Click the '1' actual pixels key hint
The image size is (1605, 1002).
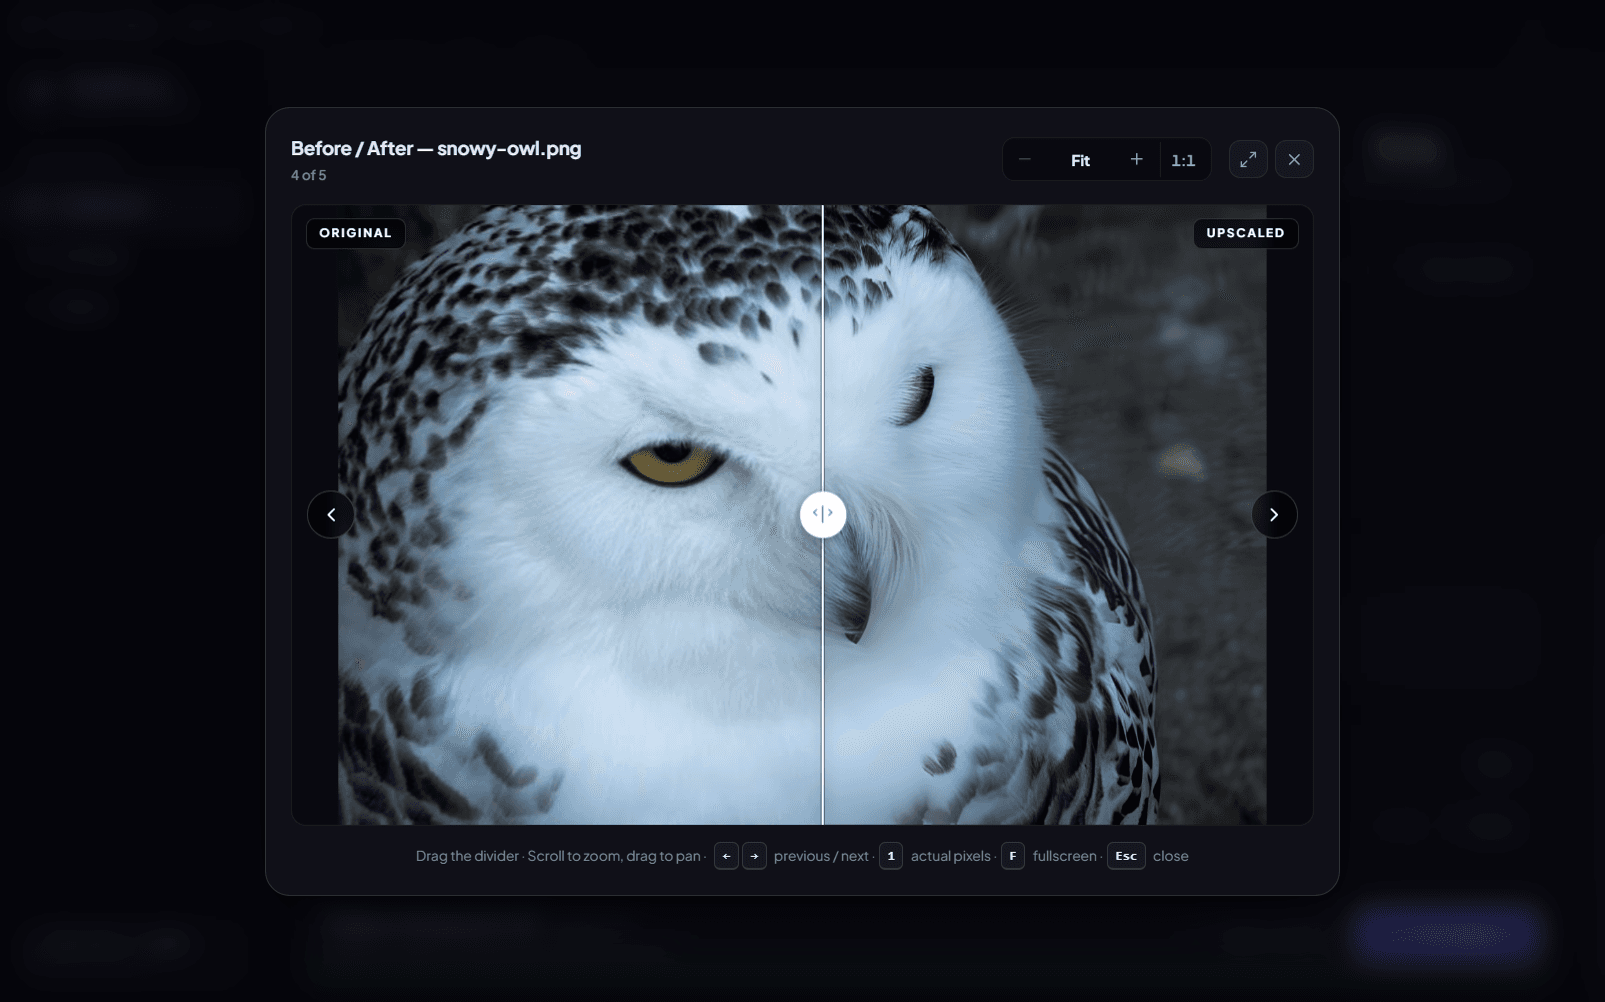click(x=891, y=856)
